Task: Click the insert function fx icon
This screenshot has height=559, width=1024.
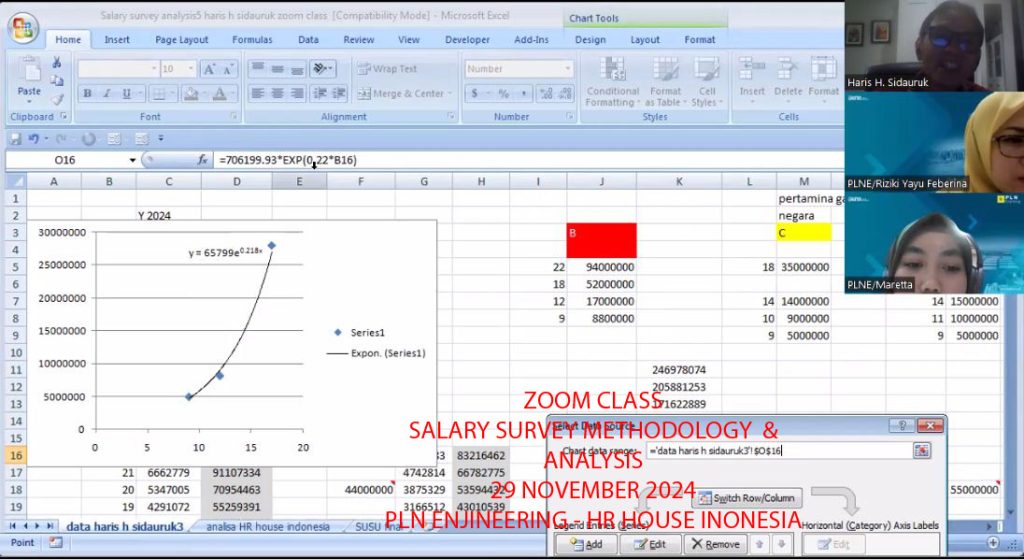Action: 202,160
